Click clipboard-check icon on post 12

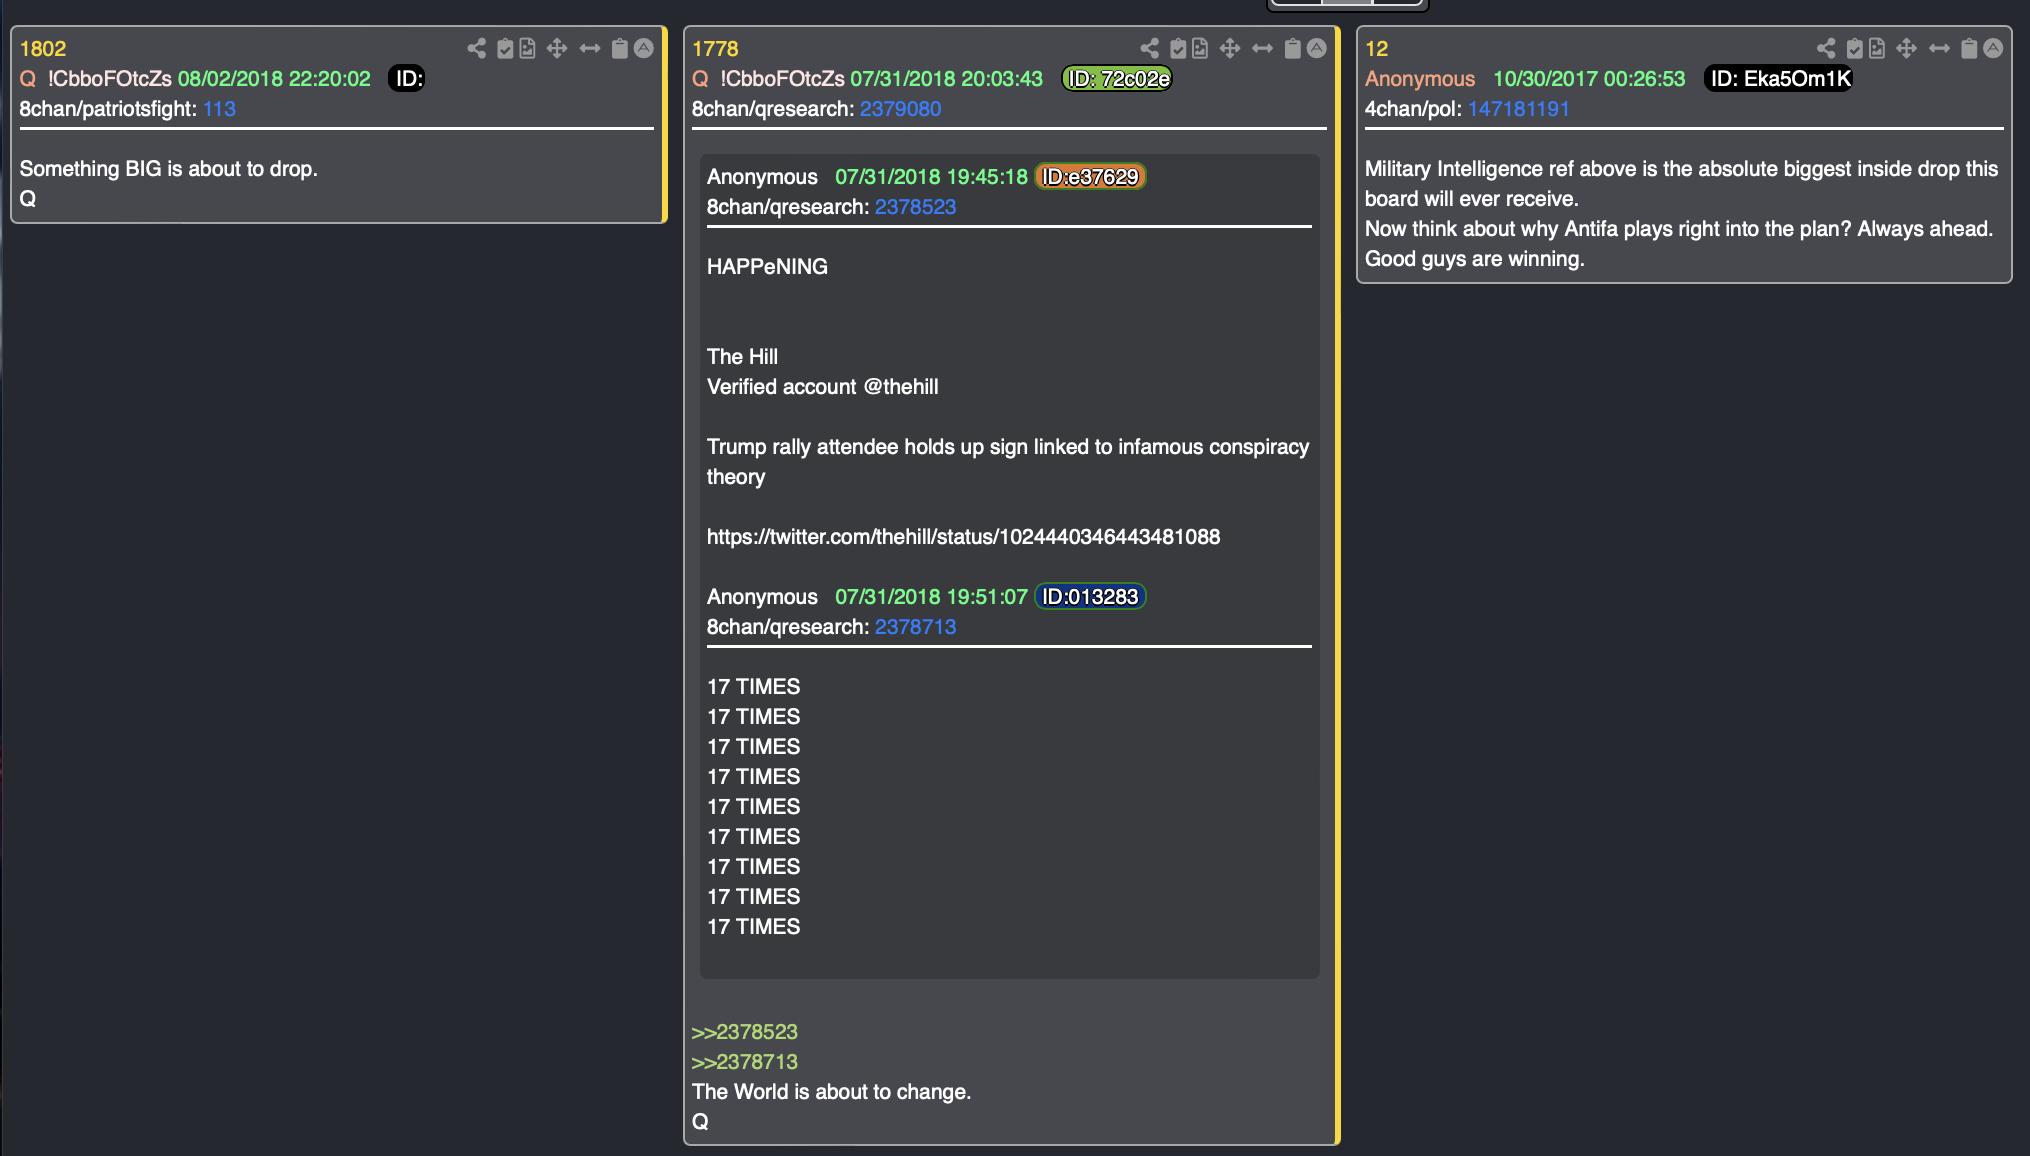click(1855, 48)
